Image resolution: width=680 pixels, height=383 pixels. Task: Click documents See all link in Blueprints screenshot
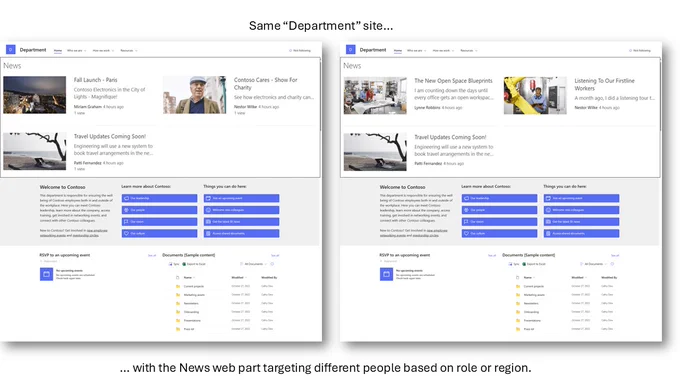tap(615, 255)
